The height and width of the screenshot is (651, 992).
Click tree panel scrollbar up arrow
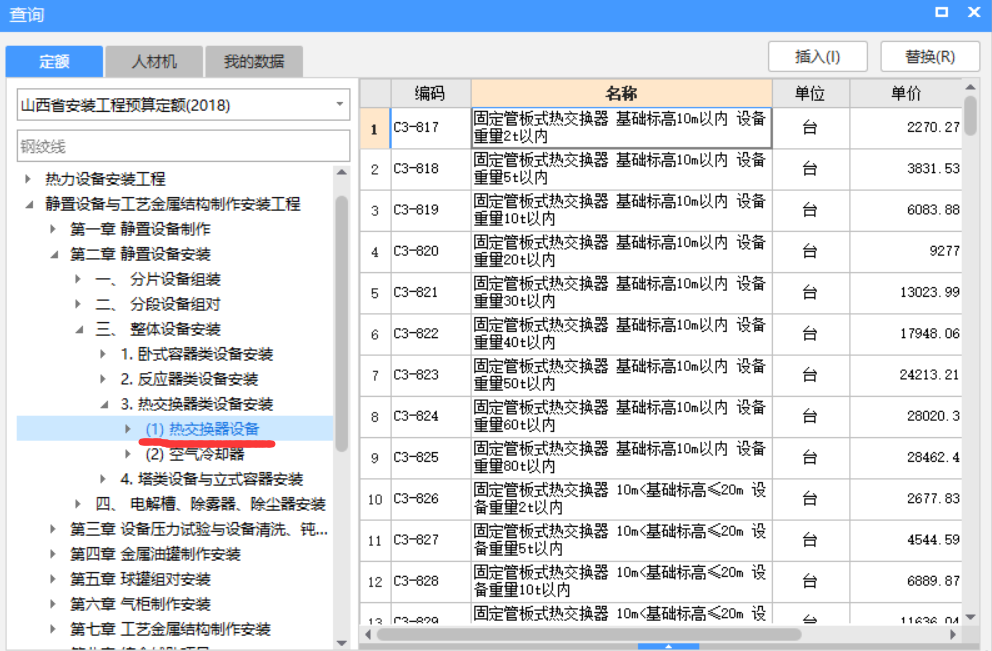pyautogui.click(x=342, y=172)
